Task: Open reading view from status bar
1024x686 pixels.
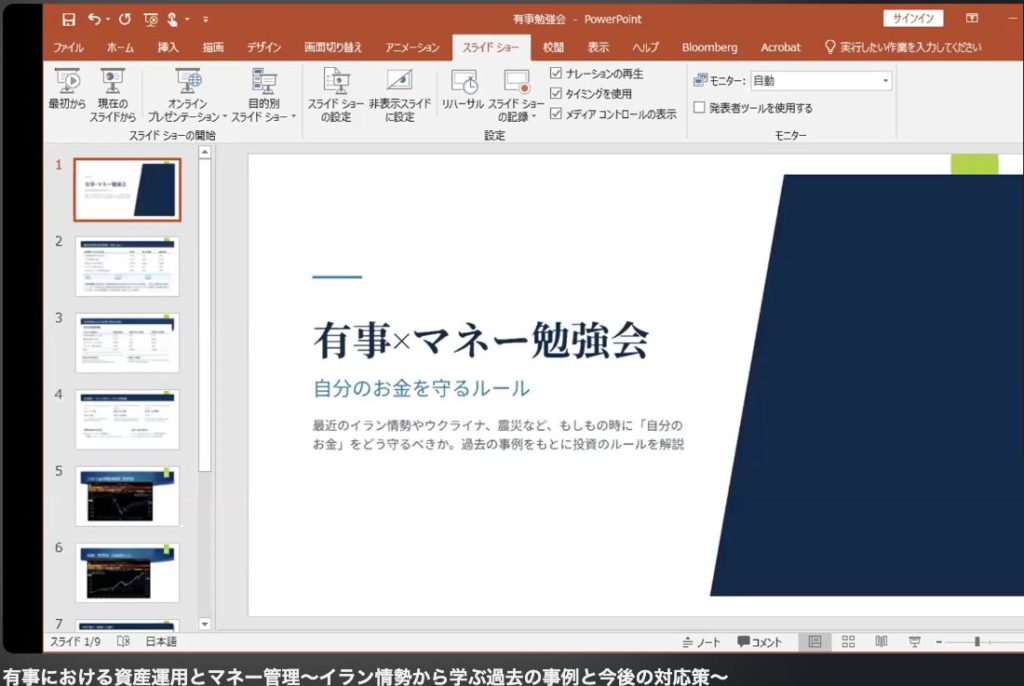Action: click(881, 641)
